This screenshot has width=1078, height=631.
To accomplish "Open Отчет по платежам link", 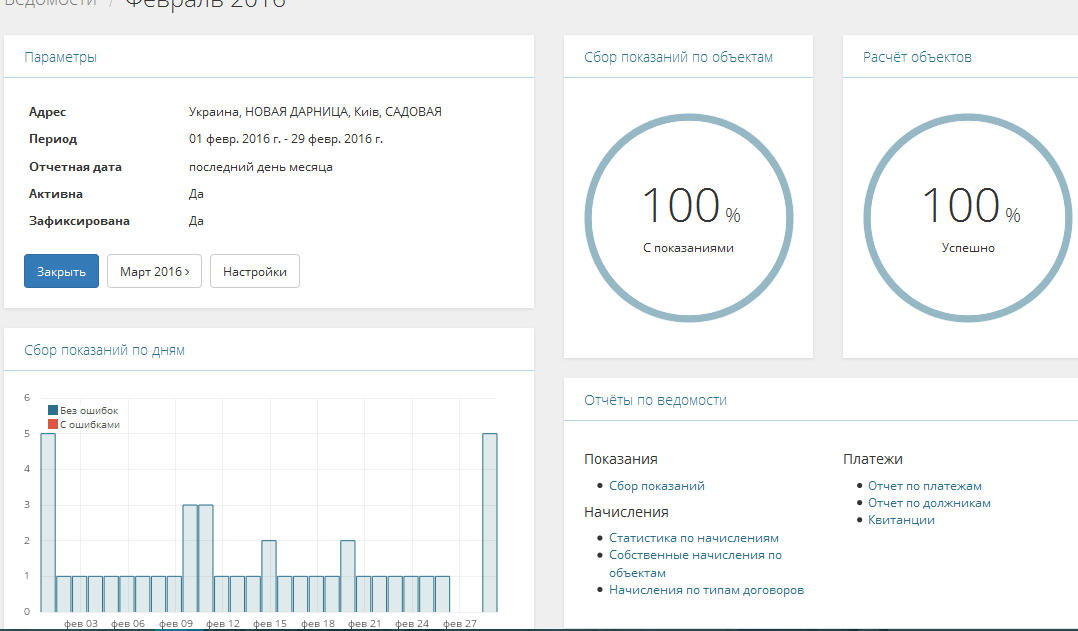I will coord(924,486).
